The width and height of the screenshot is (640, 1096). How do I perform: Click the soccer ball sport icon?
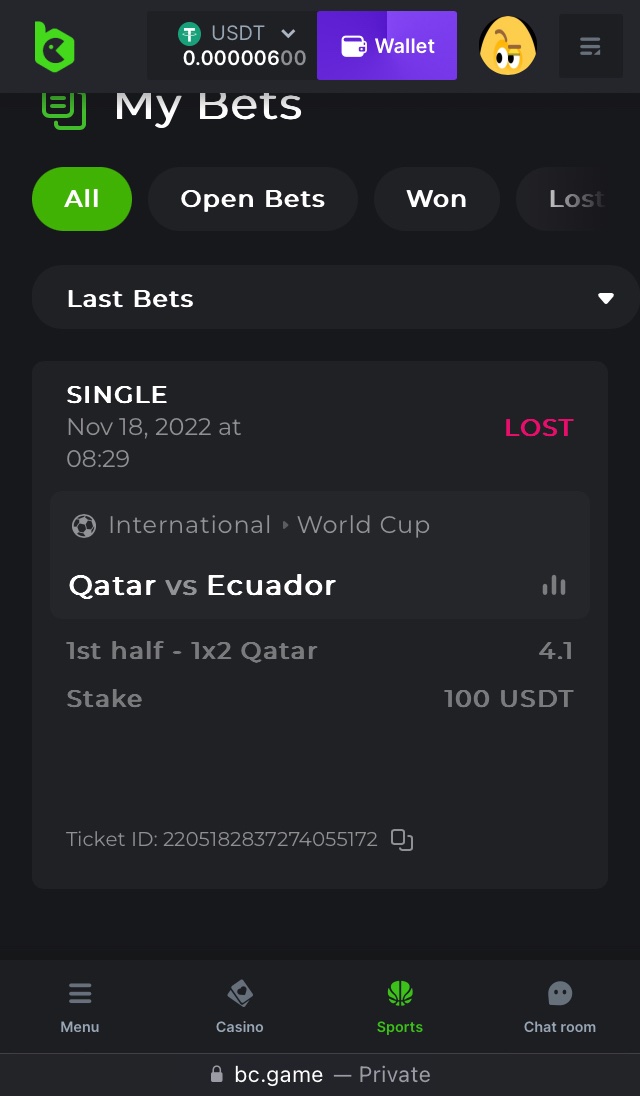pos(84,526)
